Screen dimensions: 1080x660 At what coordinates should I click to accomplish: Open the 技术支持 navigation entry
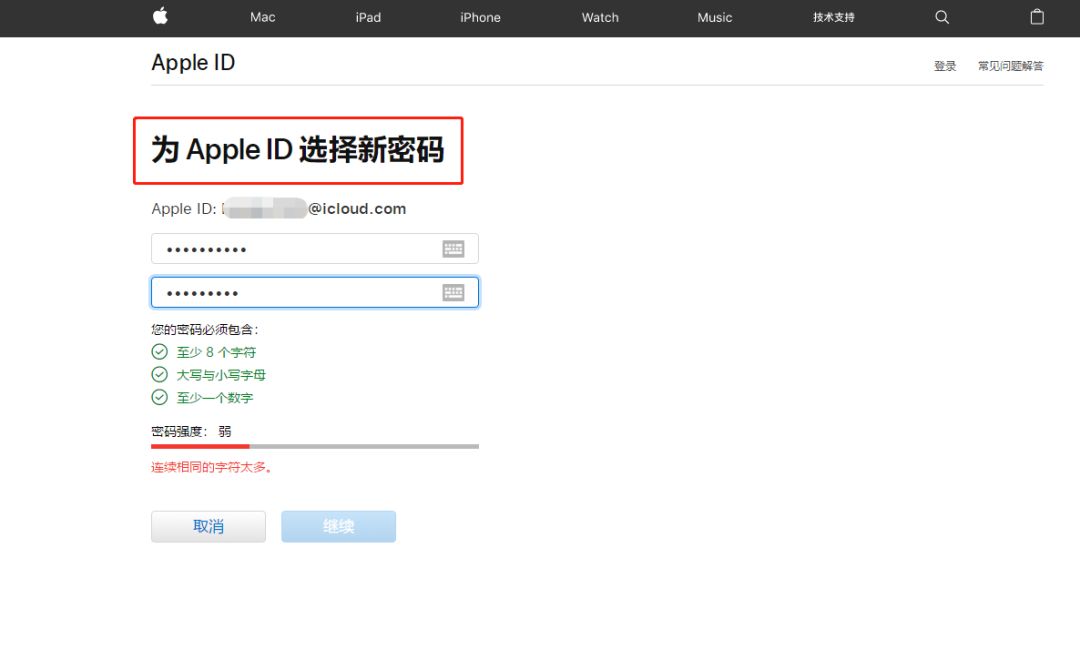[833, 17]
